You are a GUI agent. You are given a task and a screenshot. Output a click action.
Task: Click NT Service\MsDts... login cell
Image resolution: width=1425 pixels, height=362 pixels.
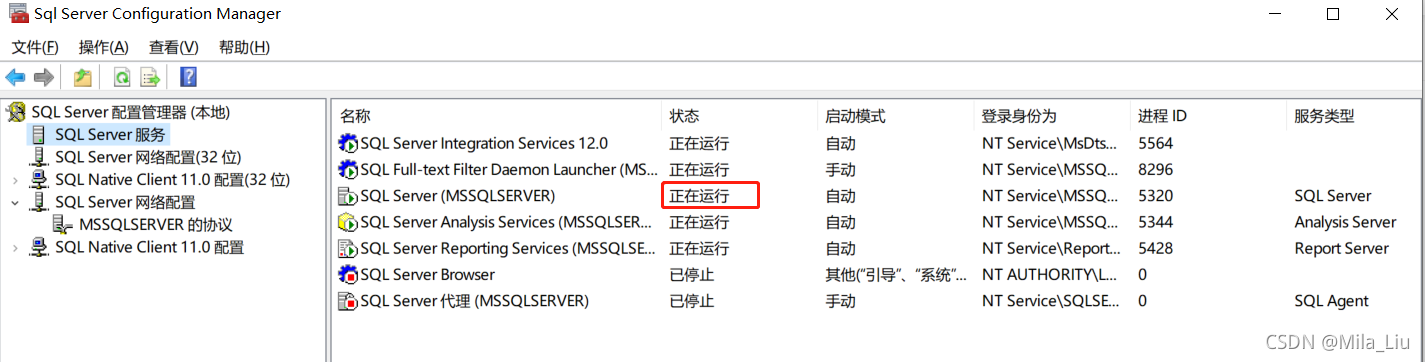(x=1050, y=143)
